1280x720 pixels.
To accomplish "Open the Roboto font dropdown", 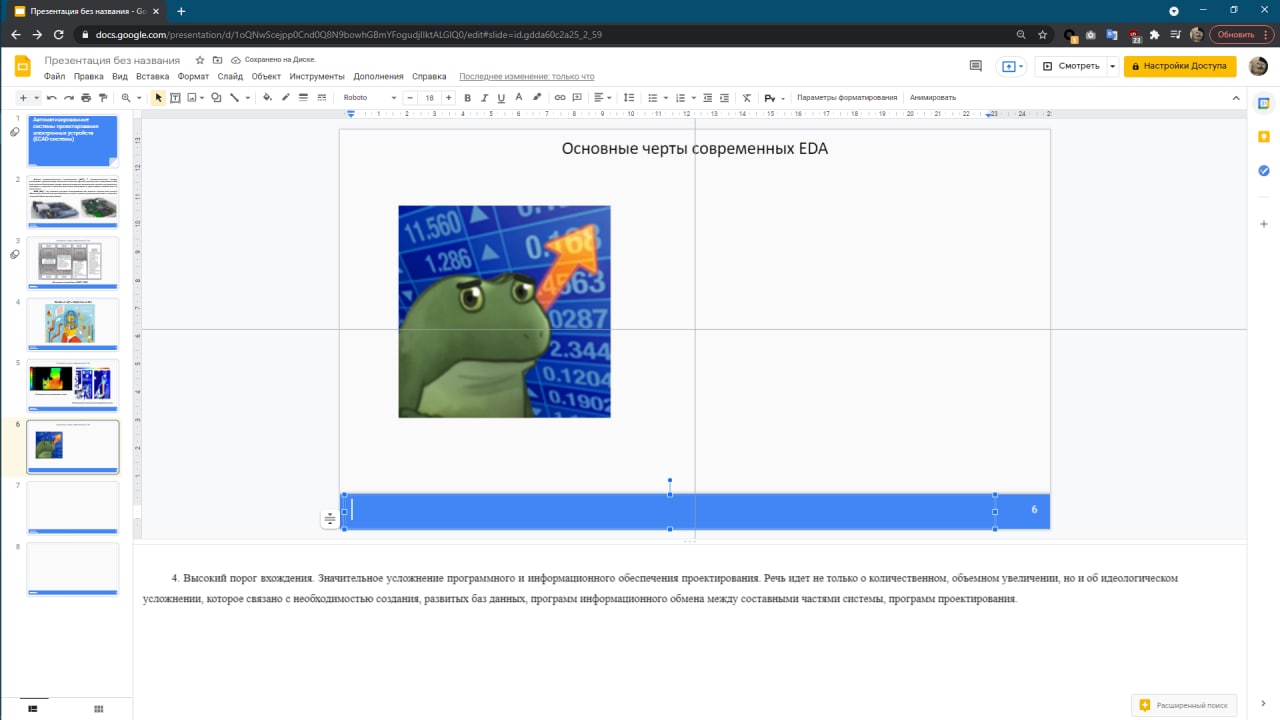I will point(368,98).
